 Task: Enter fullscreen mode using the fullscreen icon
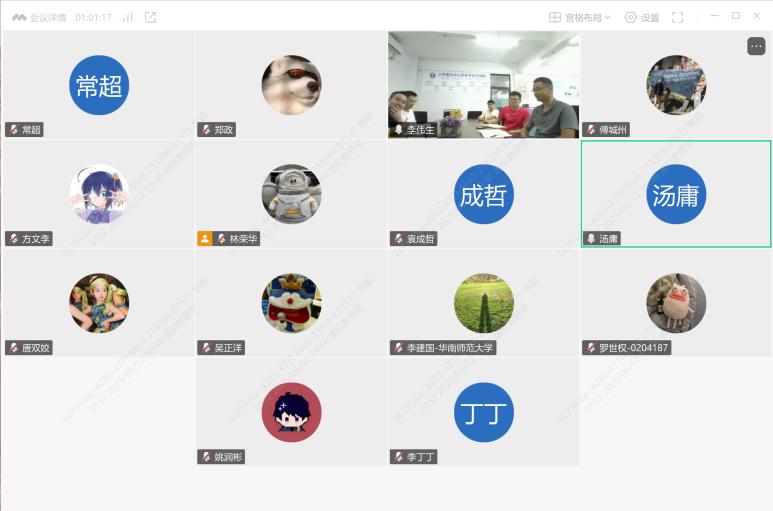[x=678, y=18]
